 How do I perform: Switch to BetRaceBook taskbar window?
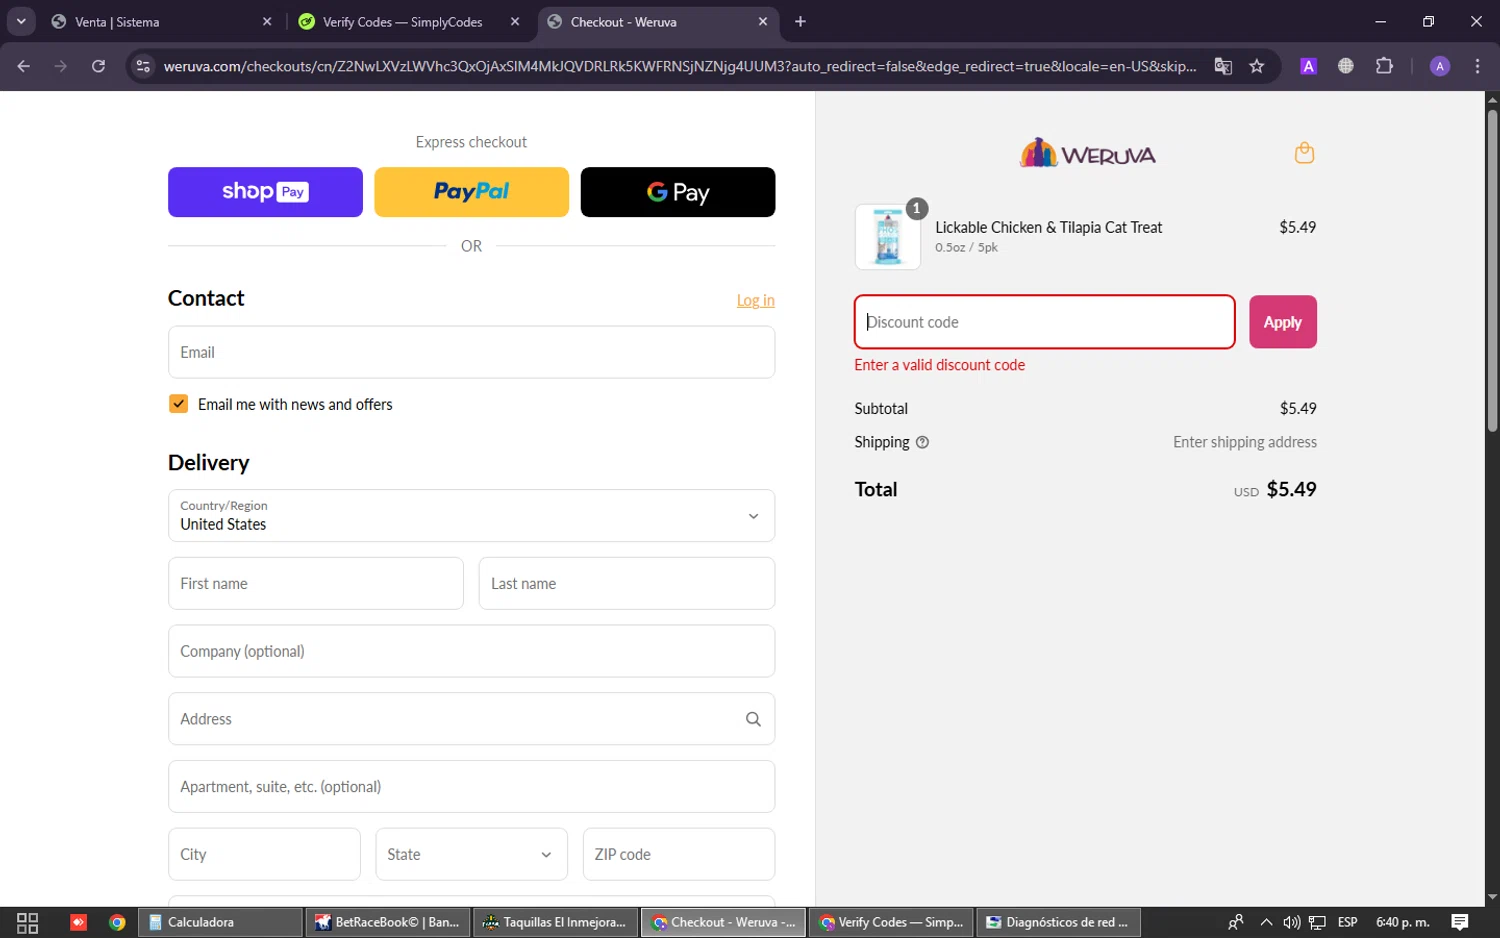coord(387,922)
